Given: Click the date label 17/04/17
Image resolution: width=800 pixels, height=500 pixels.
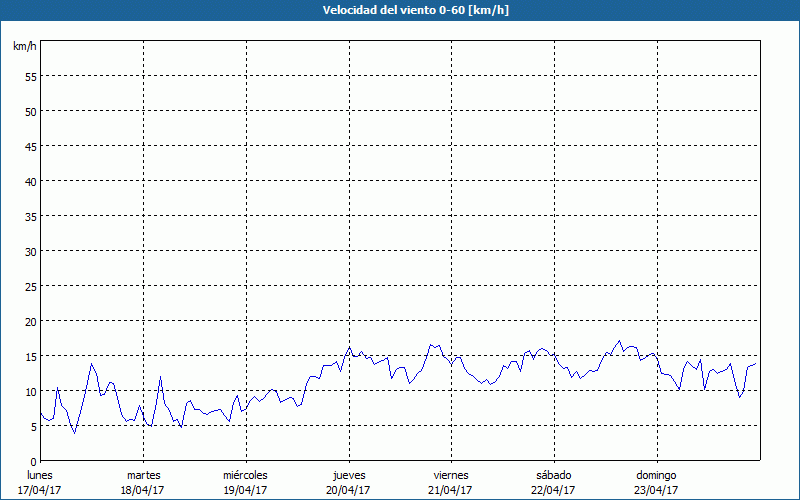Looking at the screenshot, I should tap(40, 490).
